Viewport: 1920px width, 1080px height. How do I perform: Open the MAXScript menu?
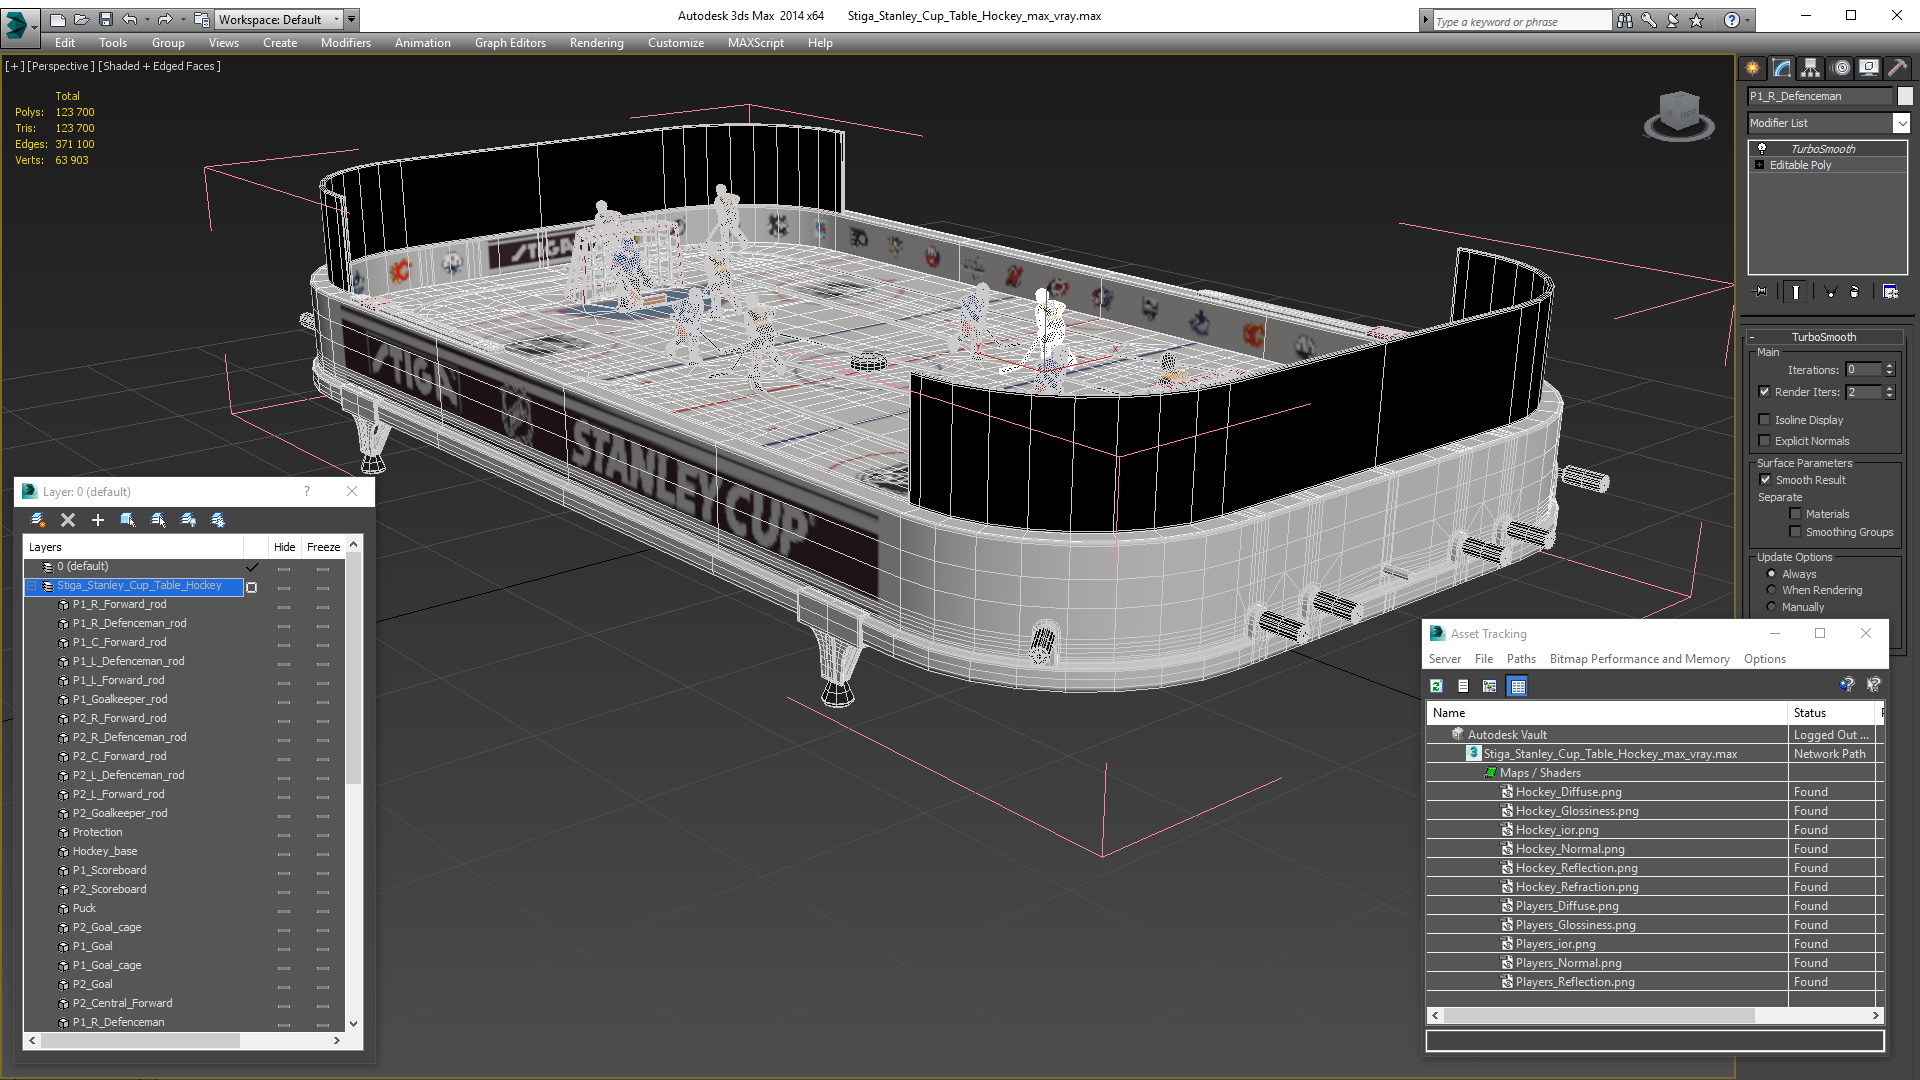click(x=755, y=43)
